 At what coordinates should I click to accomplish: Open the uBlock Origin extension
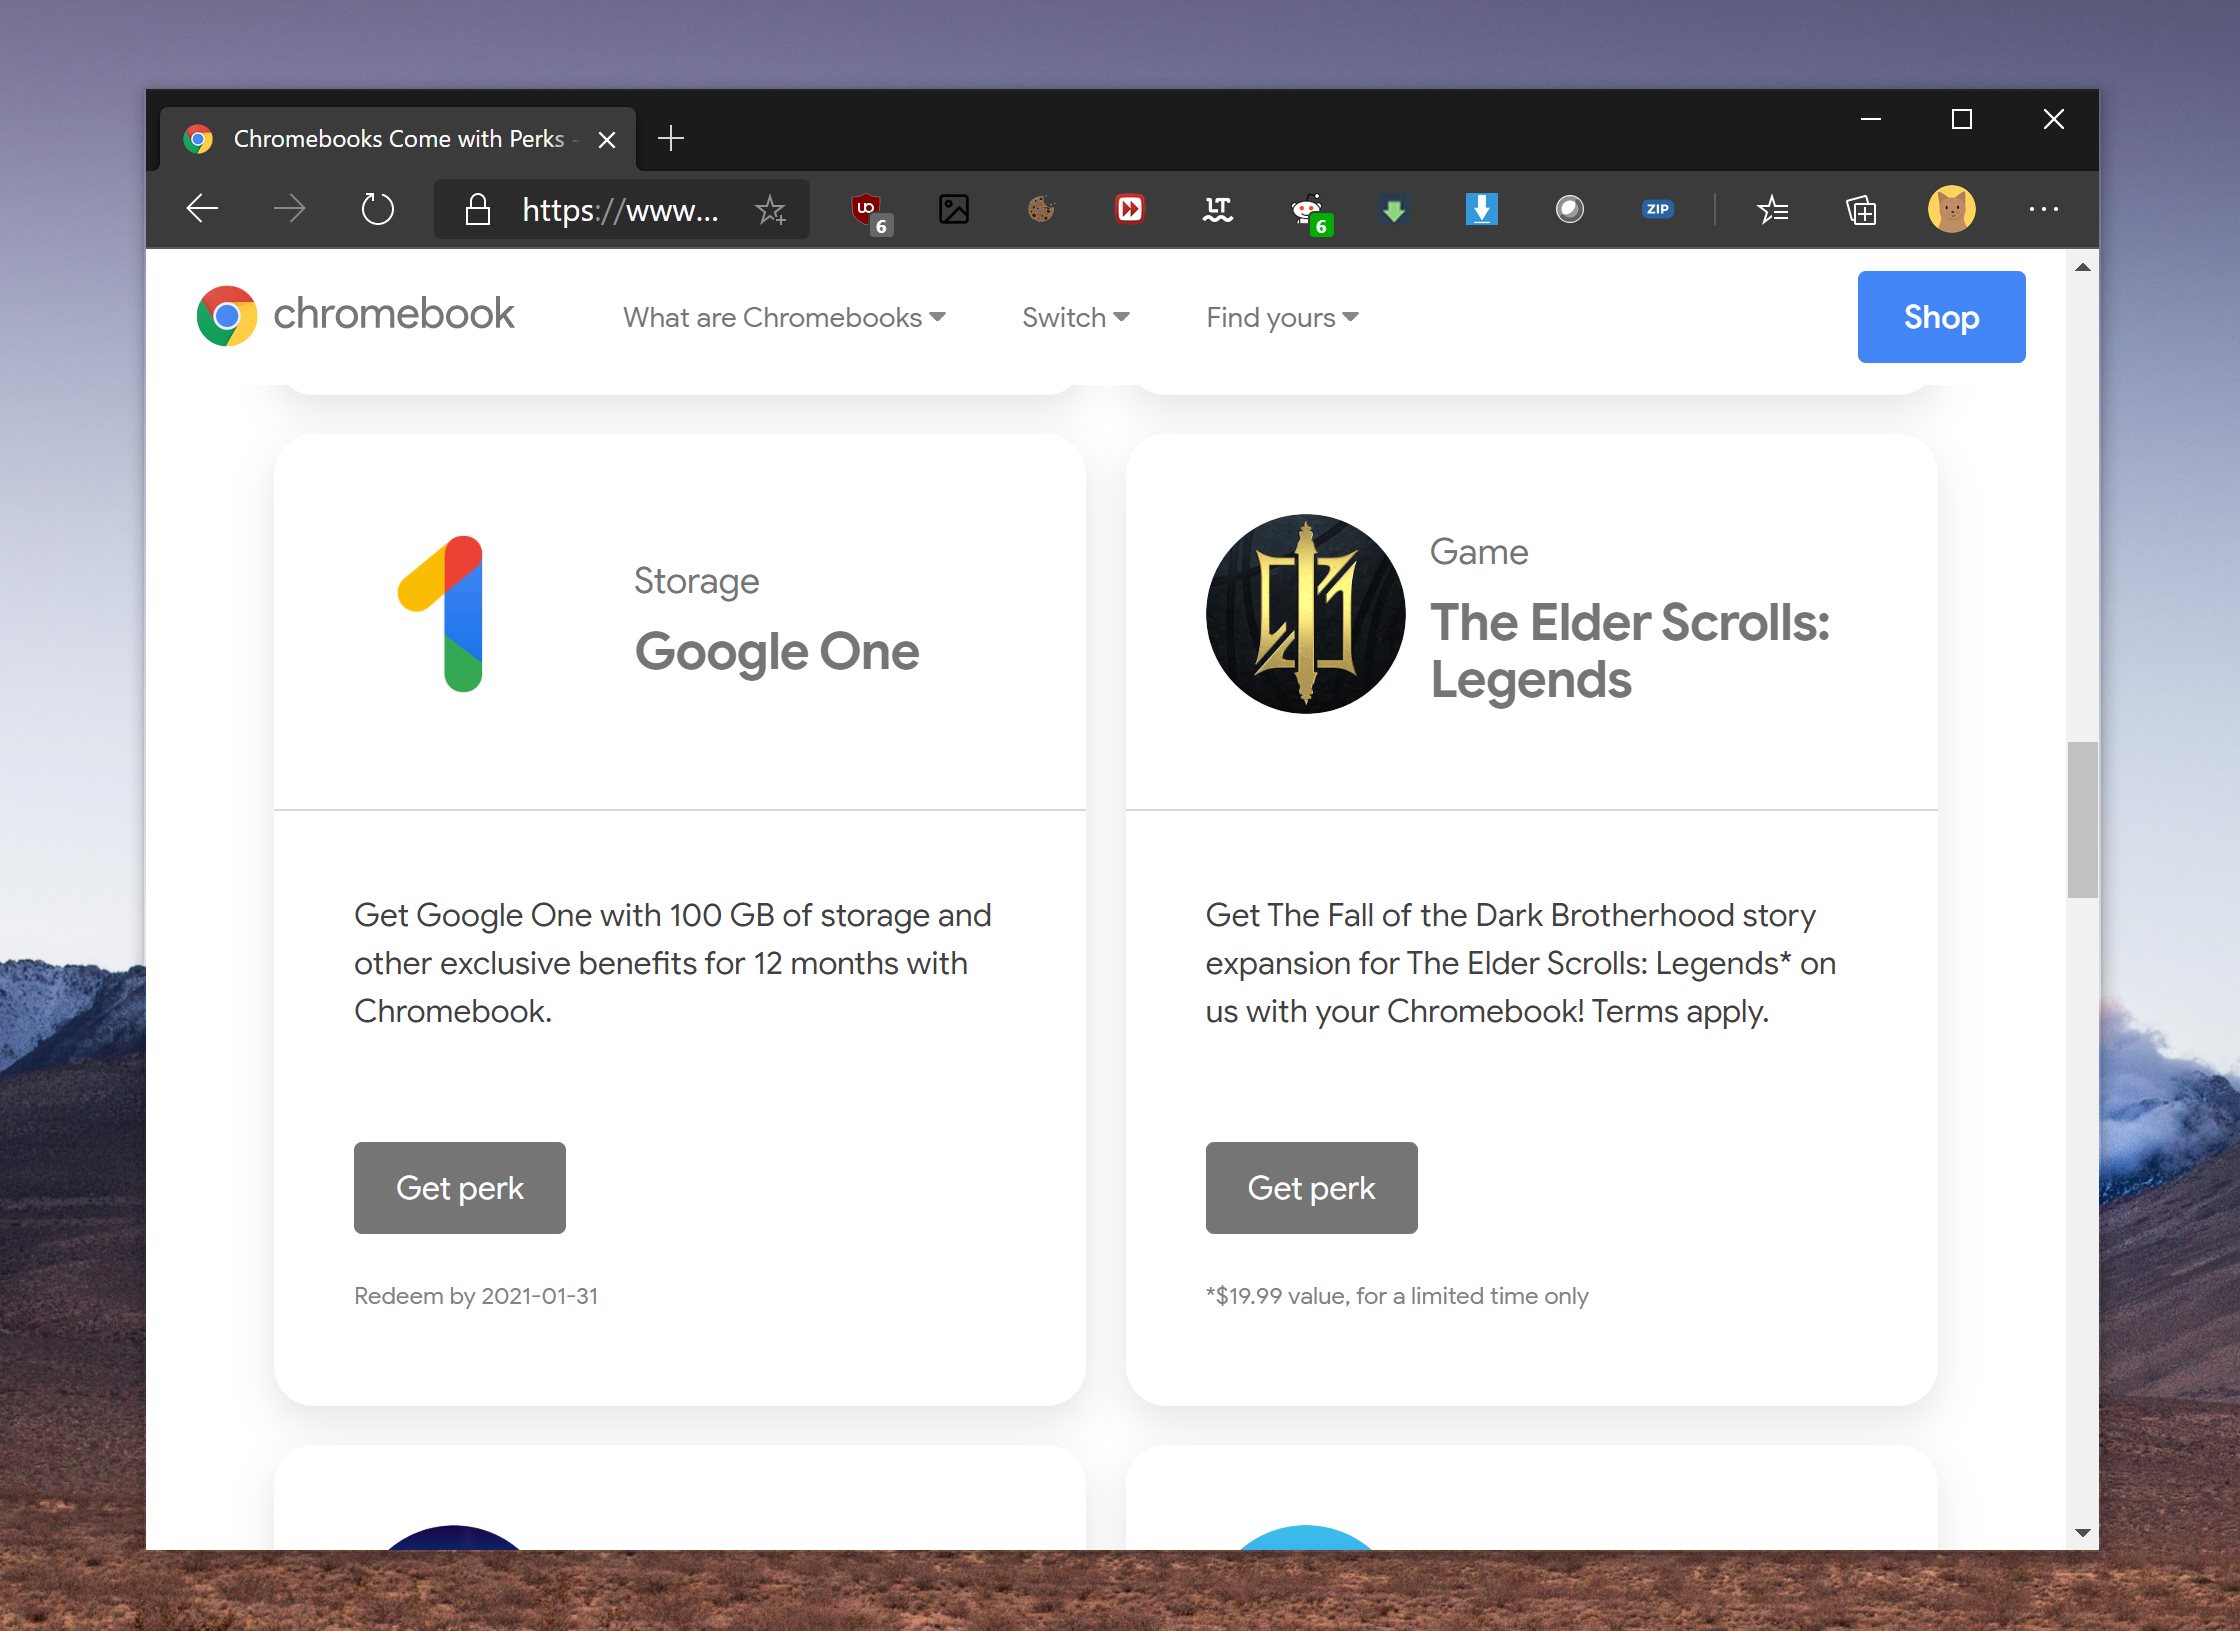click(x=866, y=209)
